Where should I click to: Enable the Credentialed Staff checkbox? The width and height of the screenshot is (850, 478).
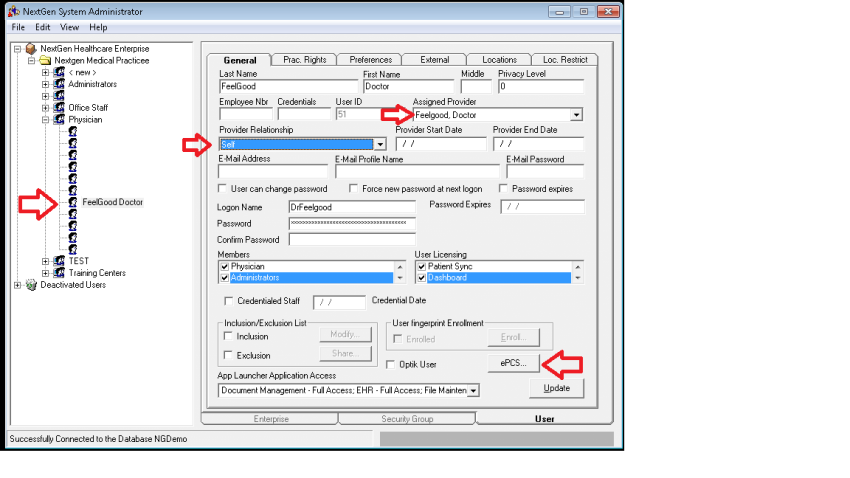(x=229, y=301)
